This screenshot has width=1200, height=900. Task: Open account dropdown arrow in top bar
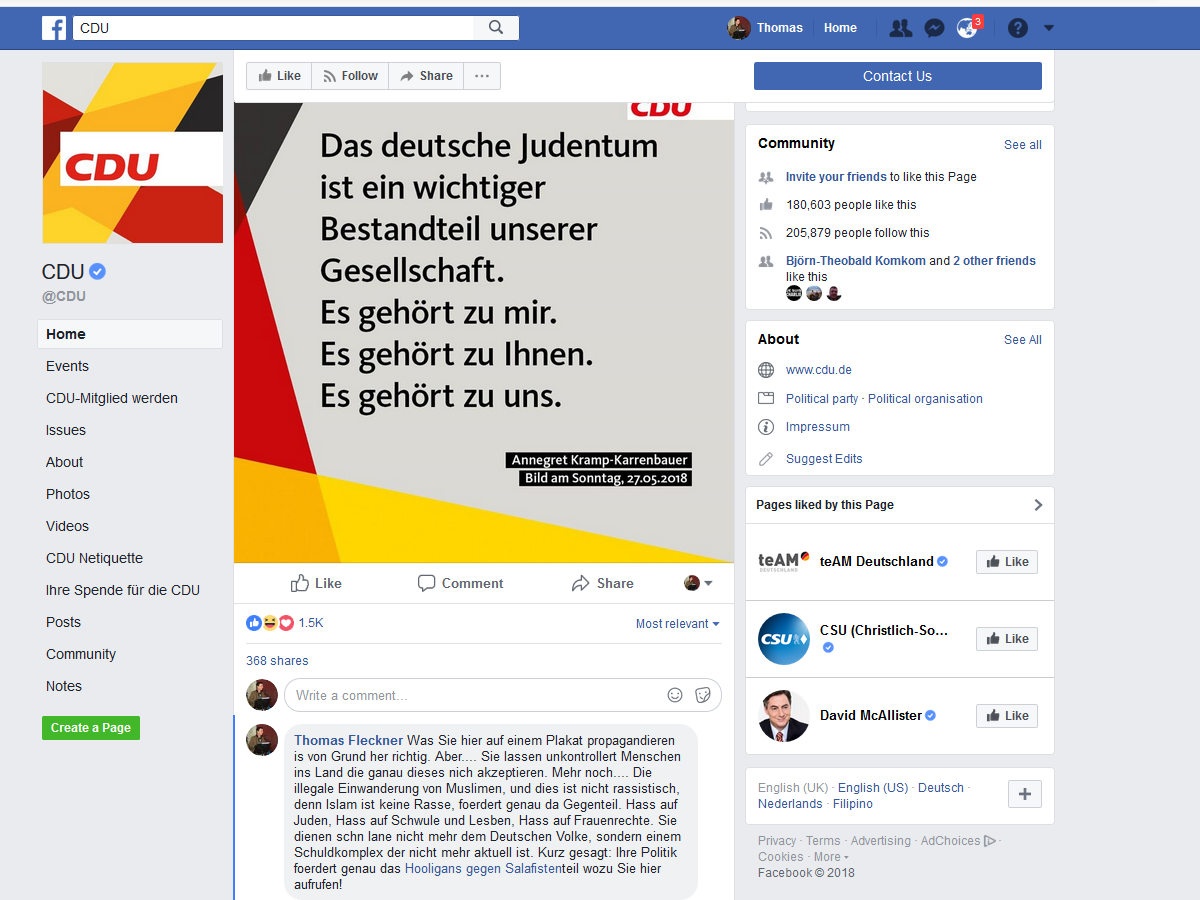point(1049,28)
